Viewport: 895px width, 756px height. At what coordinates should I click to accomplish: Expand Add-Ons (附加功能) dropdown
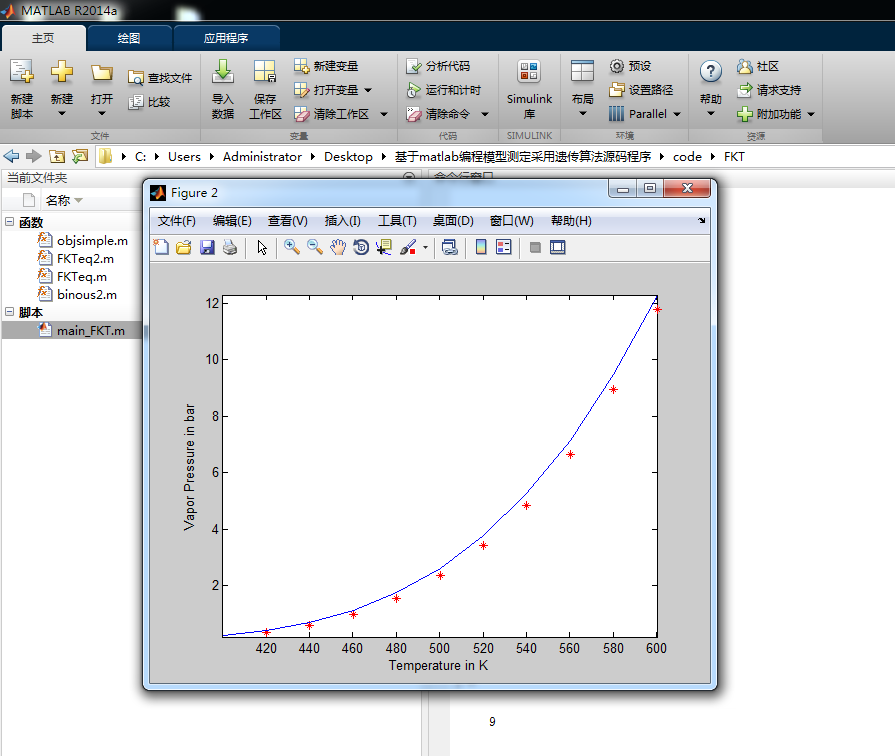[x=811, y=114]
